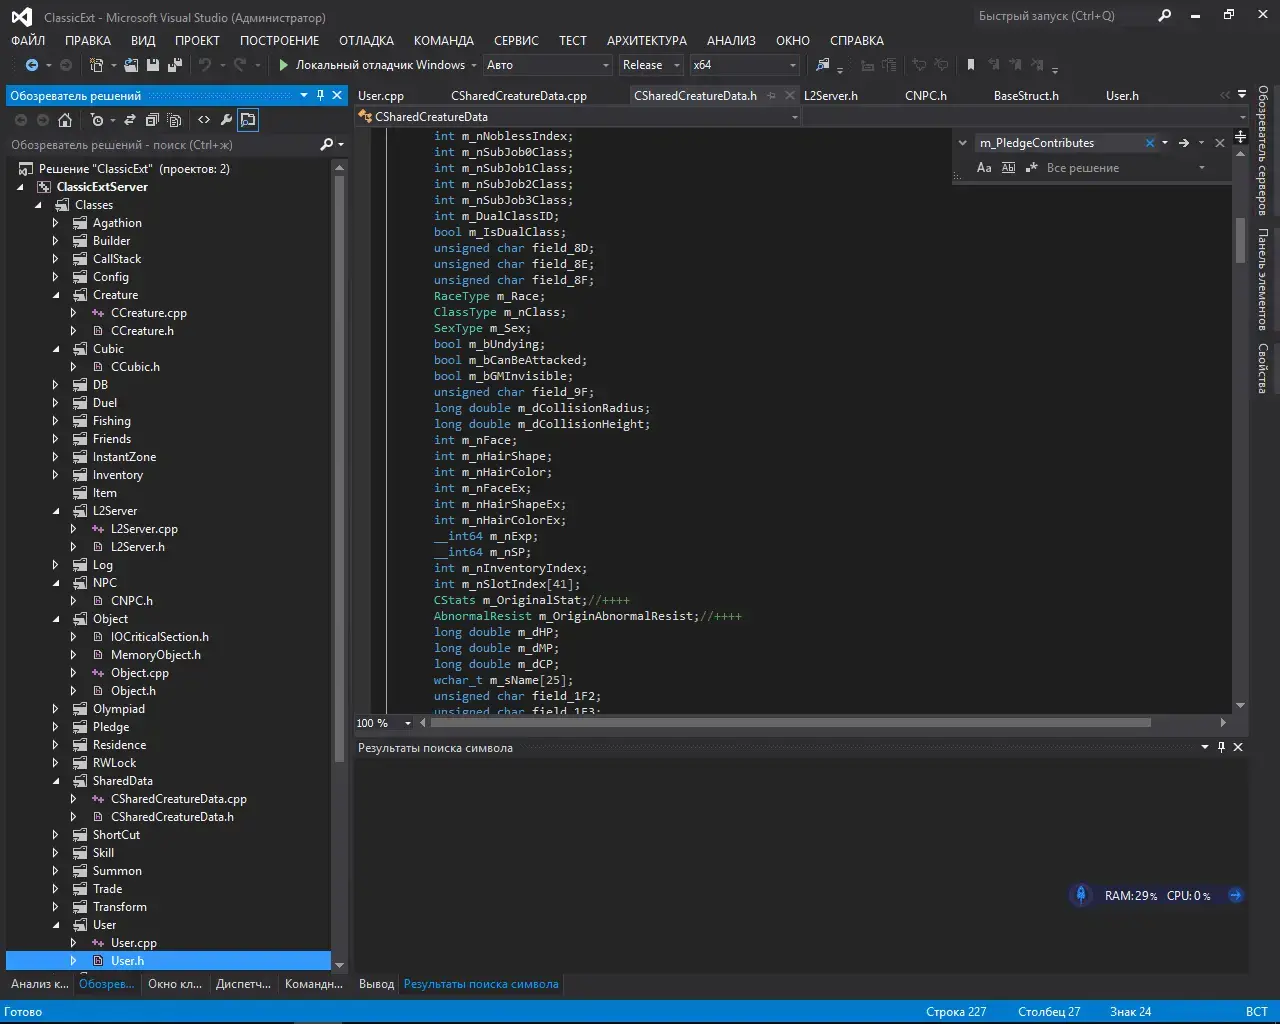Click the Undo toolbar icon
This screenshot has height=1024, width=1280.
click(x=205, y=65)
